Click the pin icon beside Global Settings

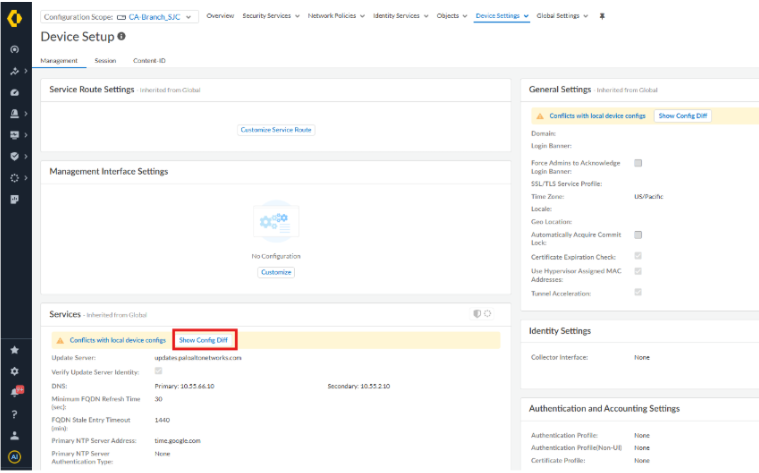pyautogui.click(x=602, y=16)
